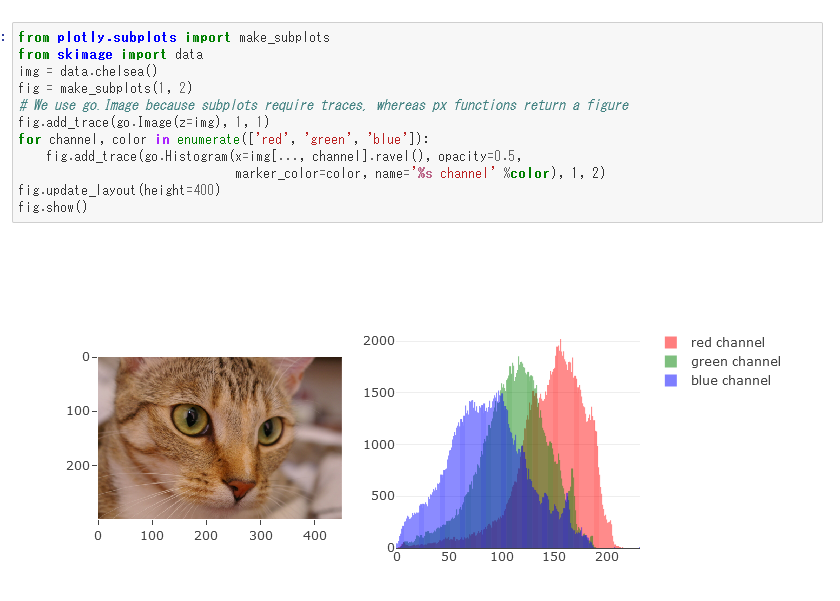Click the y-axis label 2000 on histogram

pos(379,341)
